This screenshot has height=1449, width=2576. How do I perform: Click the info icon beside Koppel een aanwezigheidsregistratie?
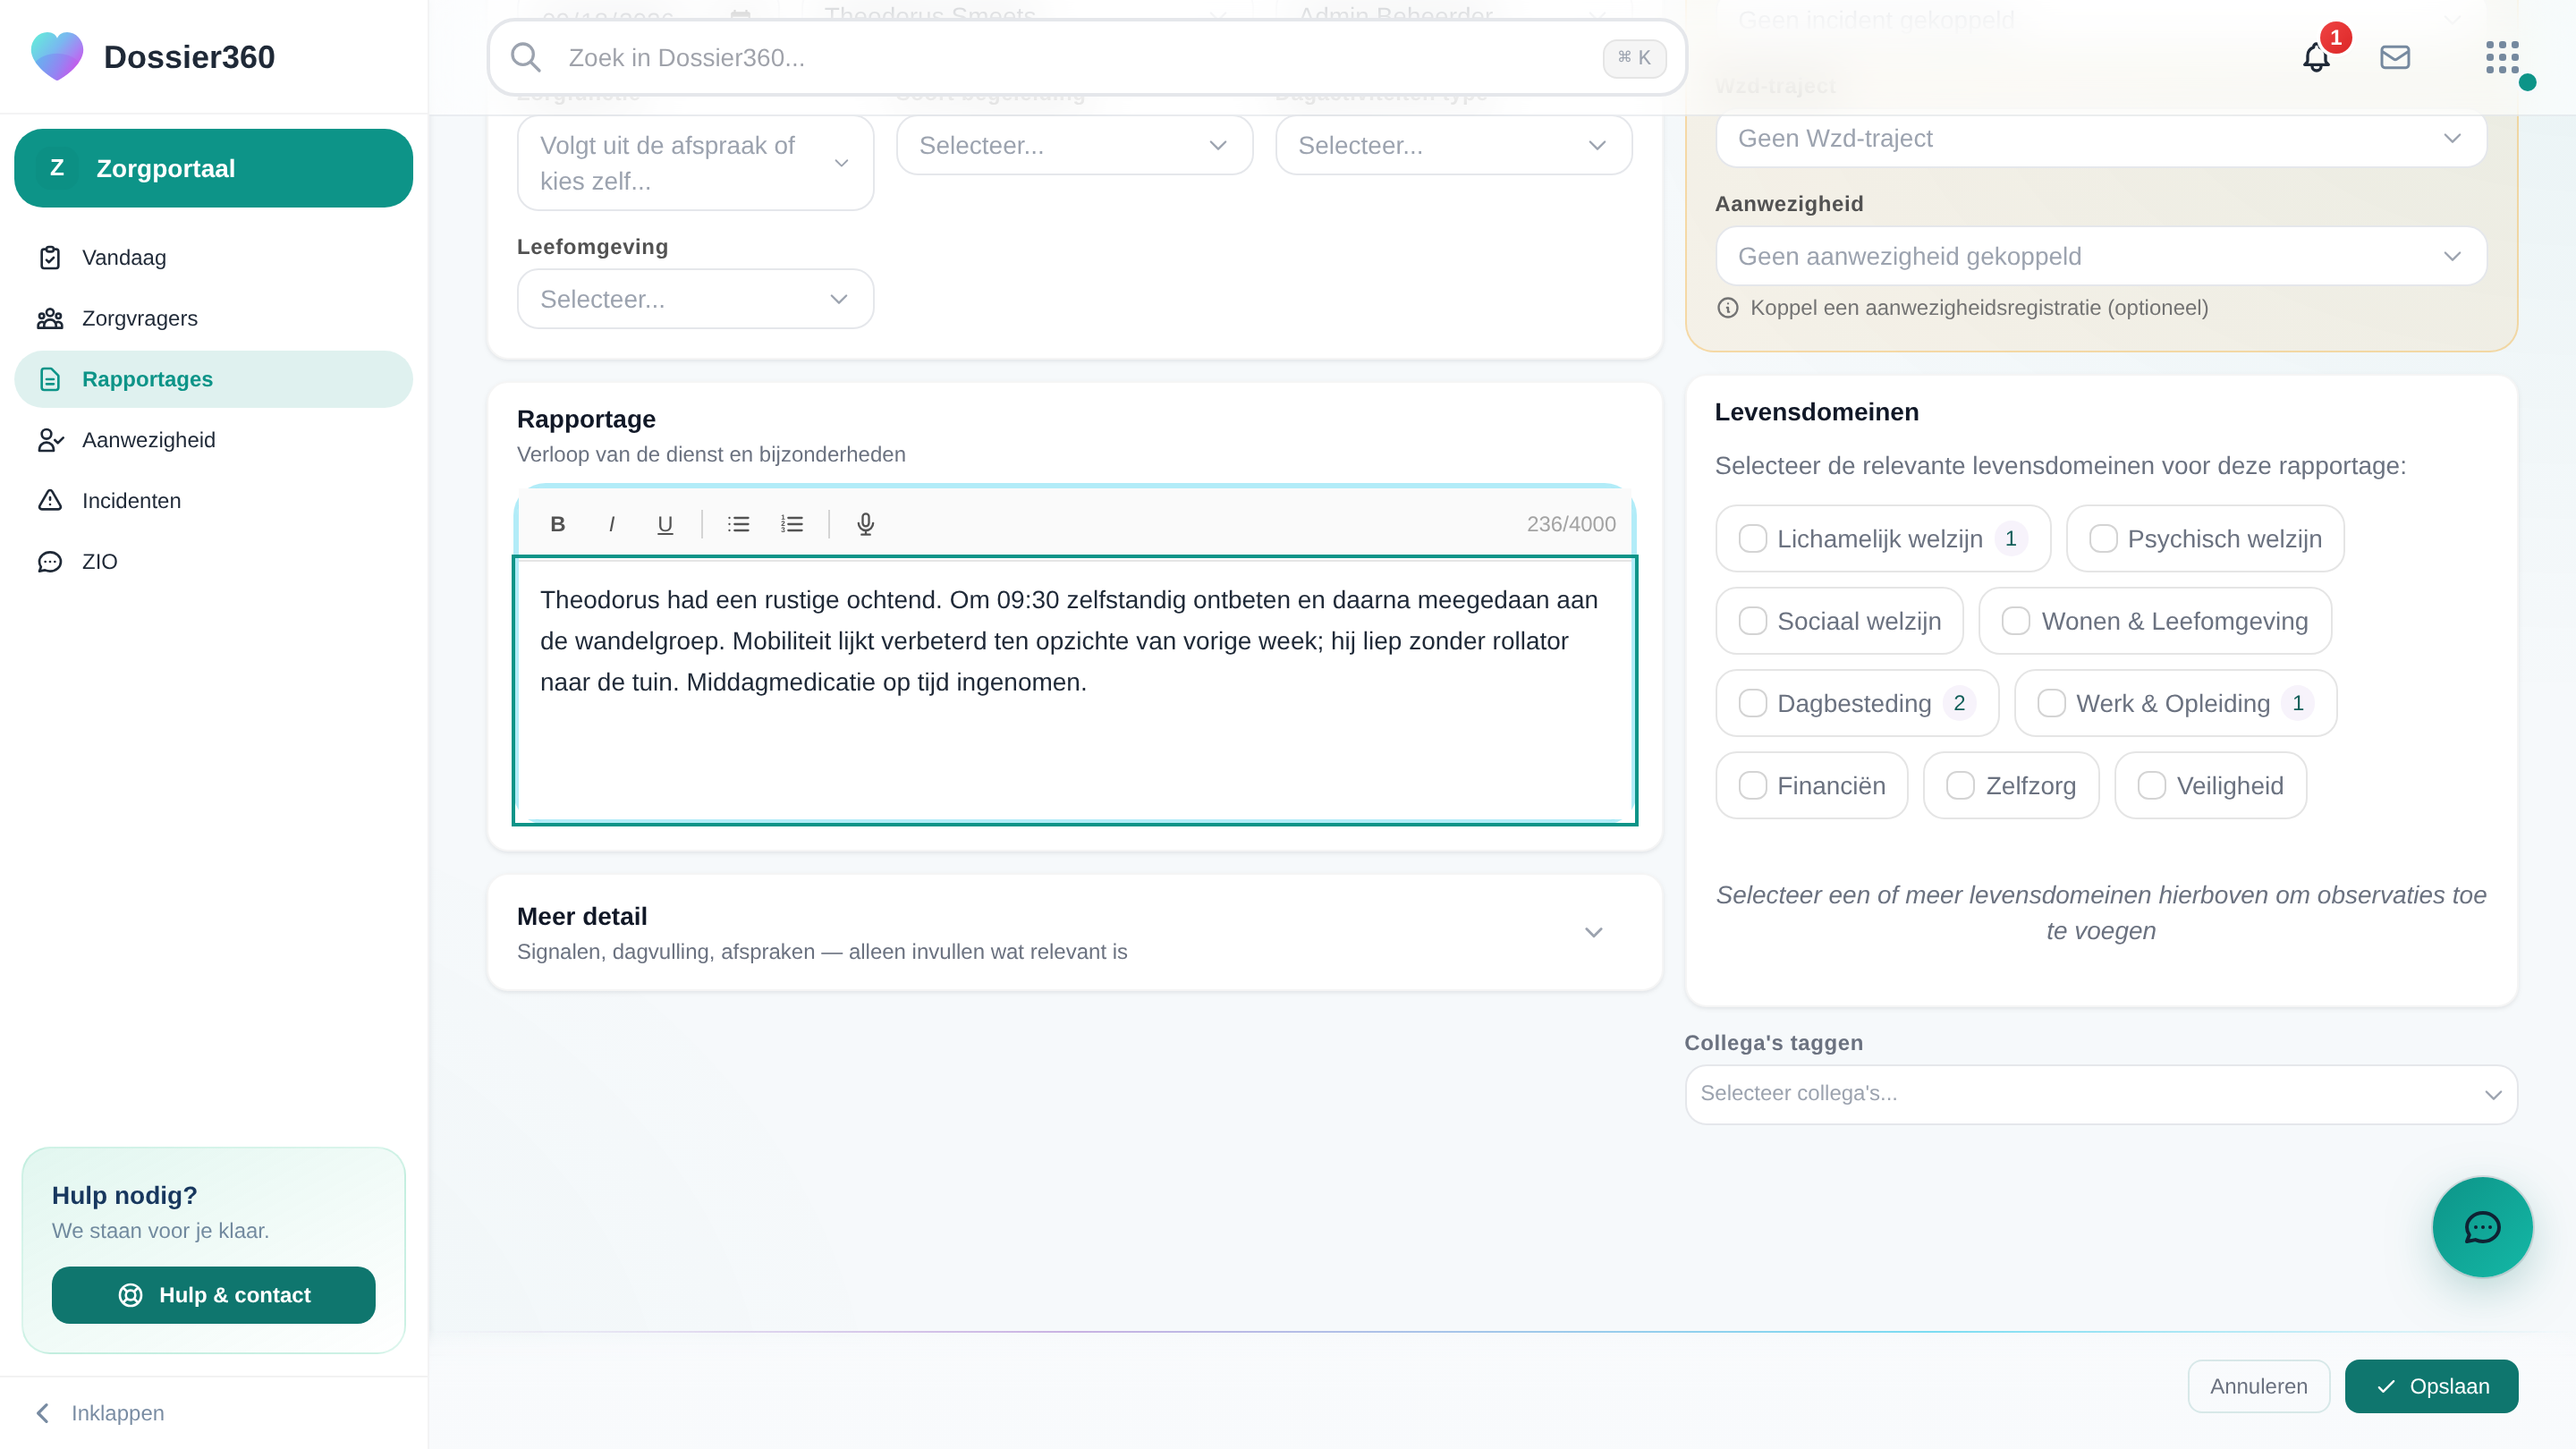coord(1728,308)
